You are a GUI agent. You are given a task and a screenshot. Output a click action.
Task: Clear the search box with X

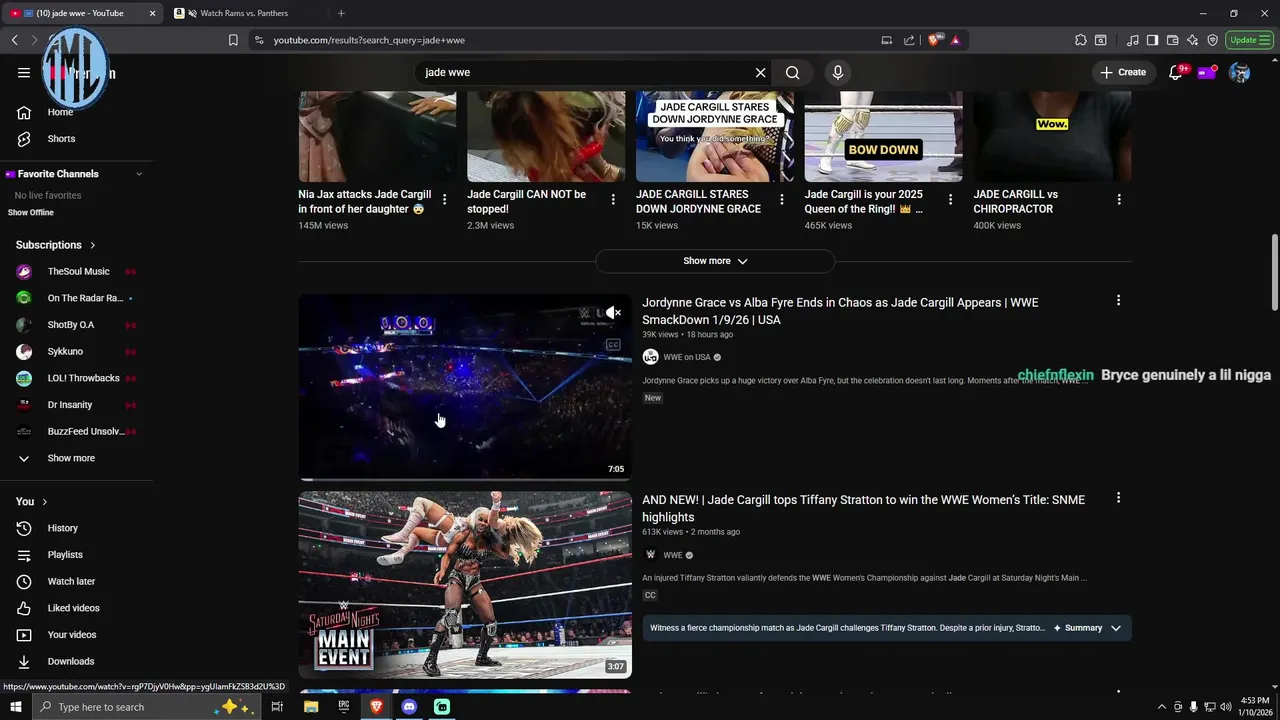tap(760, 72)
